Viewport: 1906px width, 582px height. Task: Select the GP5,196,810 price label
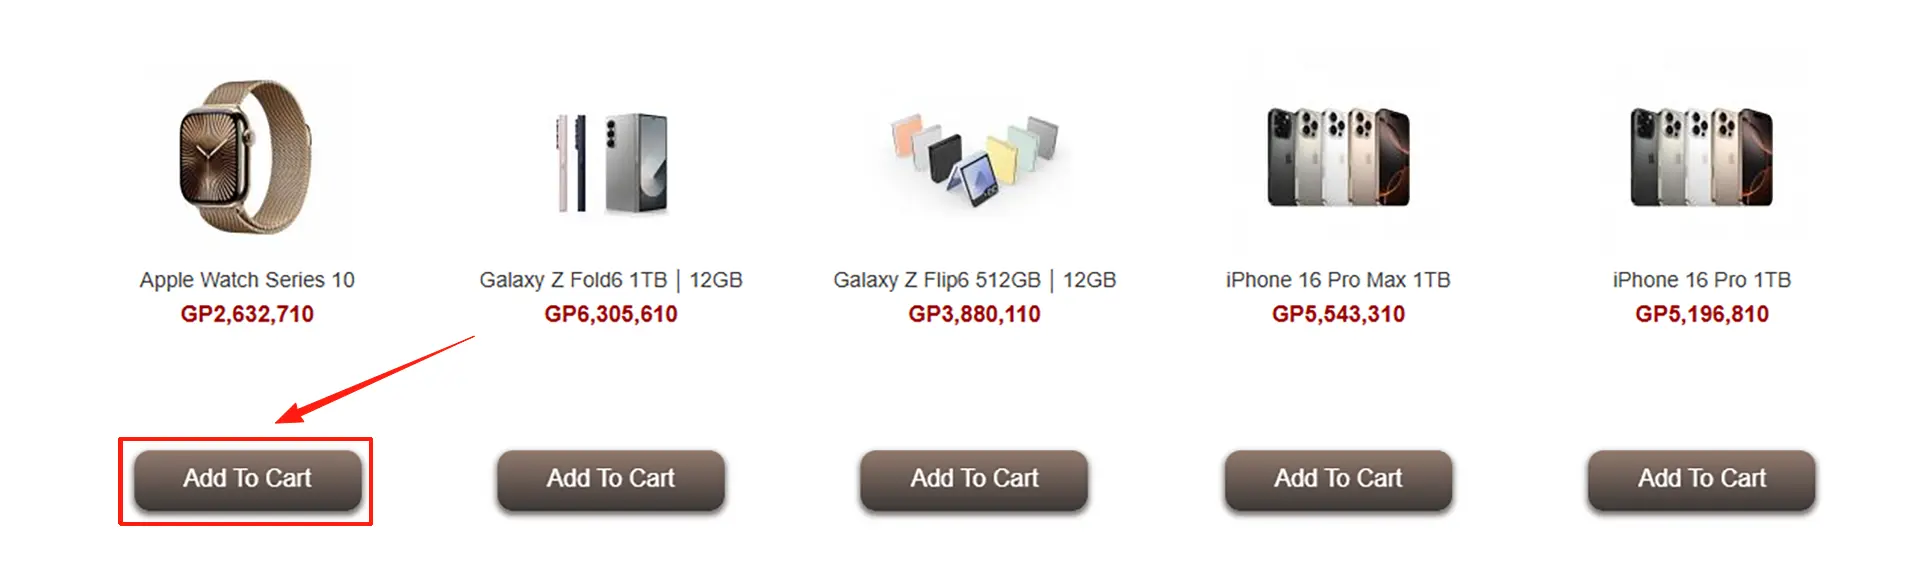1701,314
